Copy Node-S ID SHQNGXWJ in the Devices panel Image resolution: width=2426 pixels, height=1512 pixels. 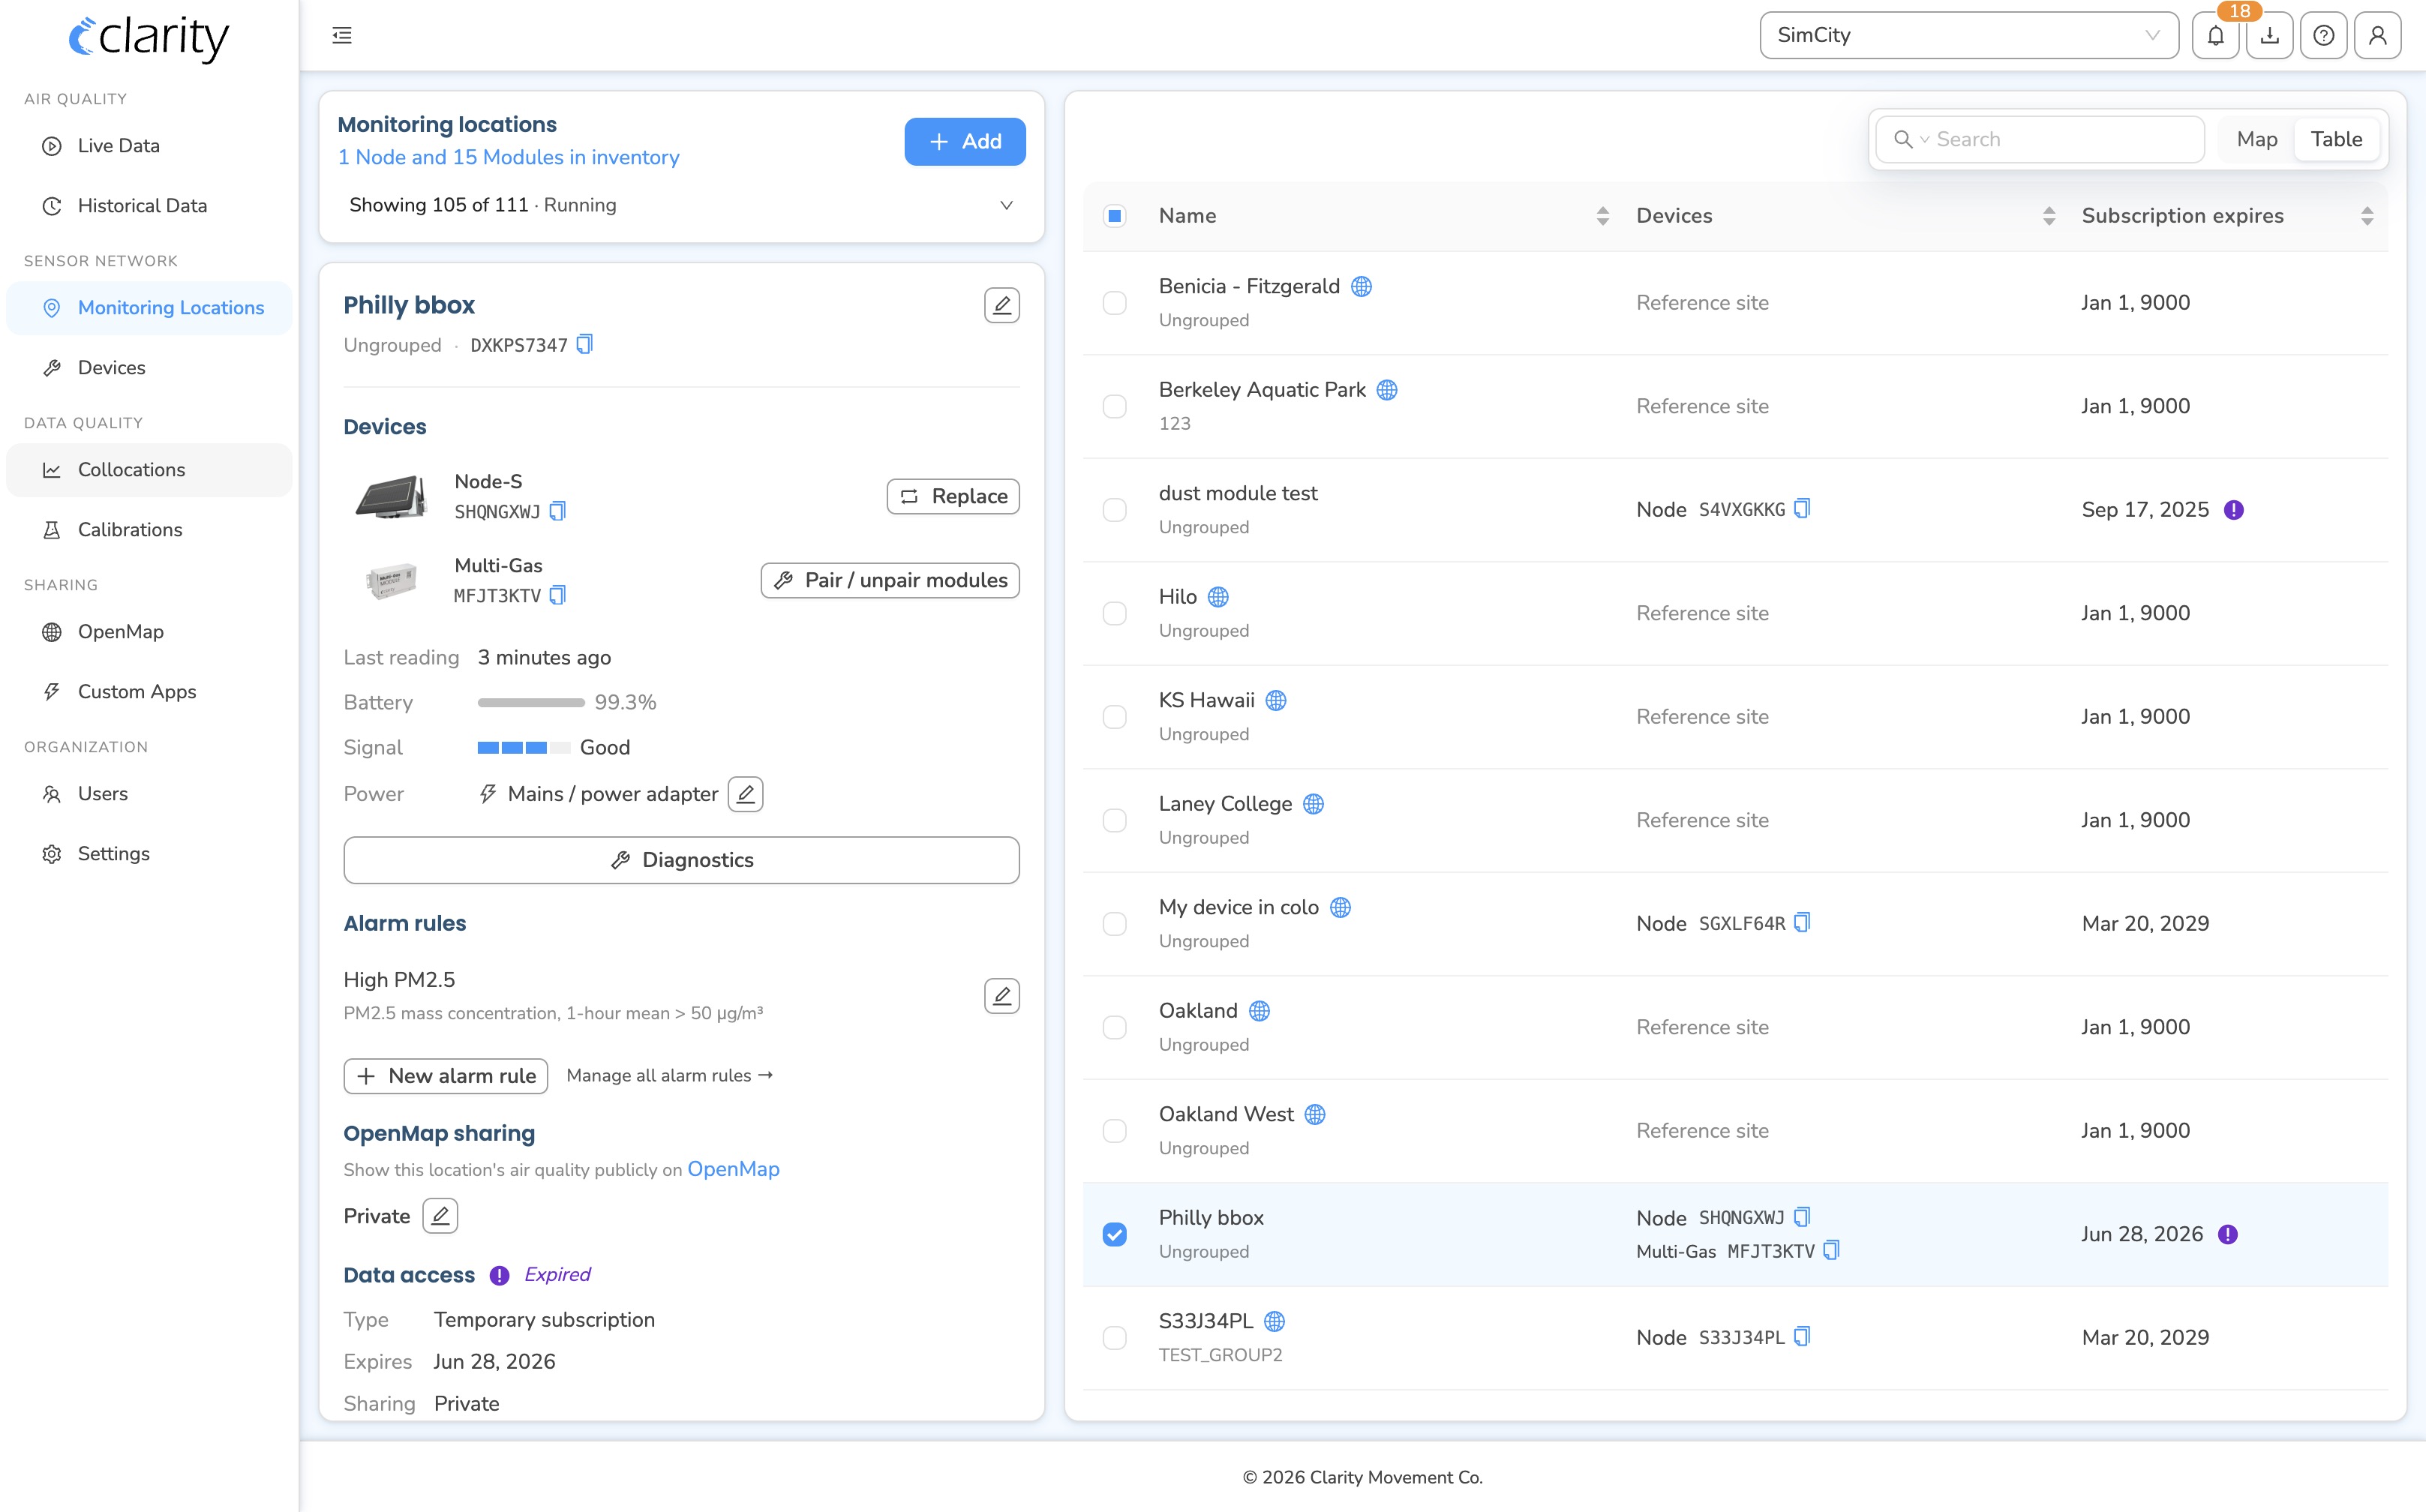(558, 511)
